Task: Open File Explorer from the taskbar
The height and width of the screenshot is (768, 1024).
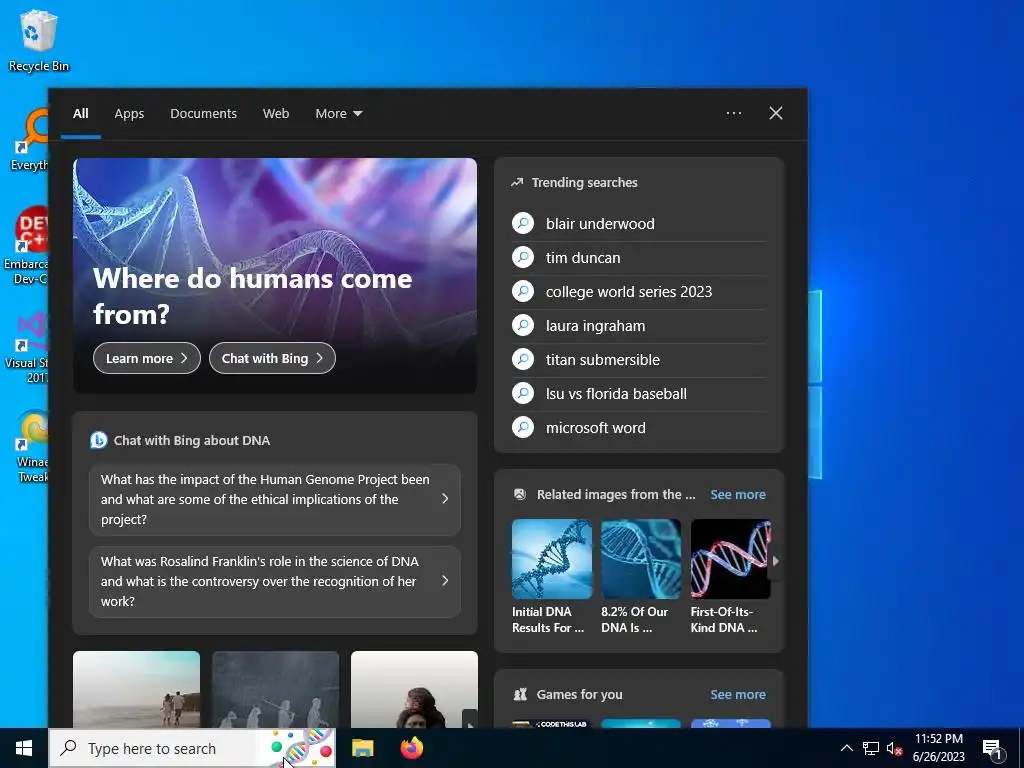Action: [x=362, y=748]
